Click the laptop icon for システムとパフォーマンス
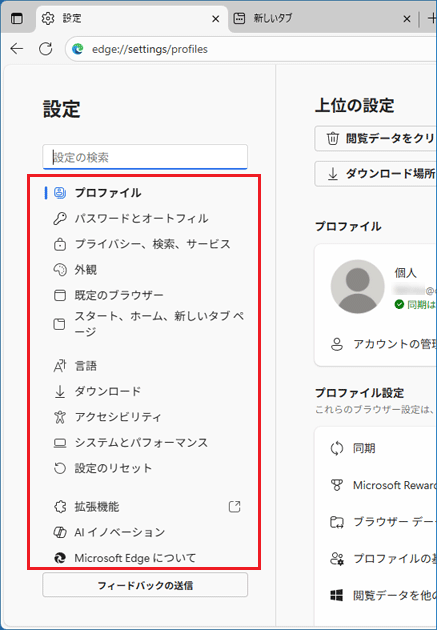 click(59, 443)
